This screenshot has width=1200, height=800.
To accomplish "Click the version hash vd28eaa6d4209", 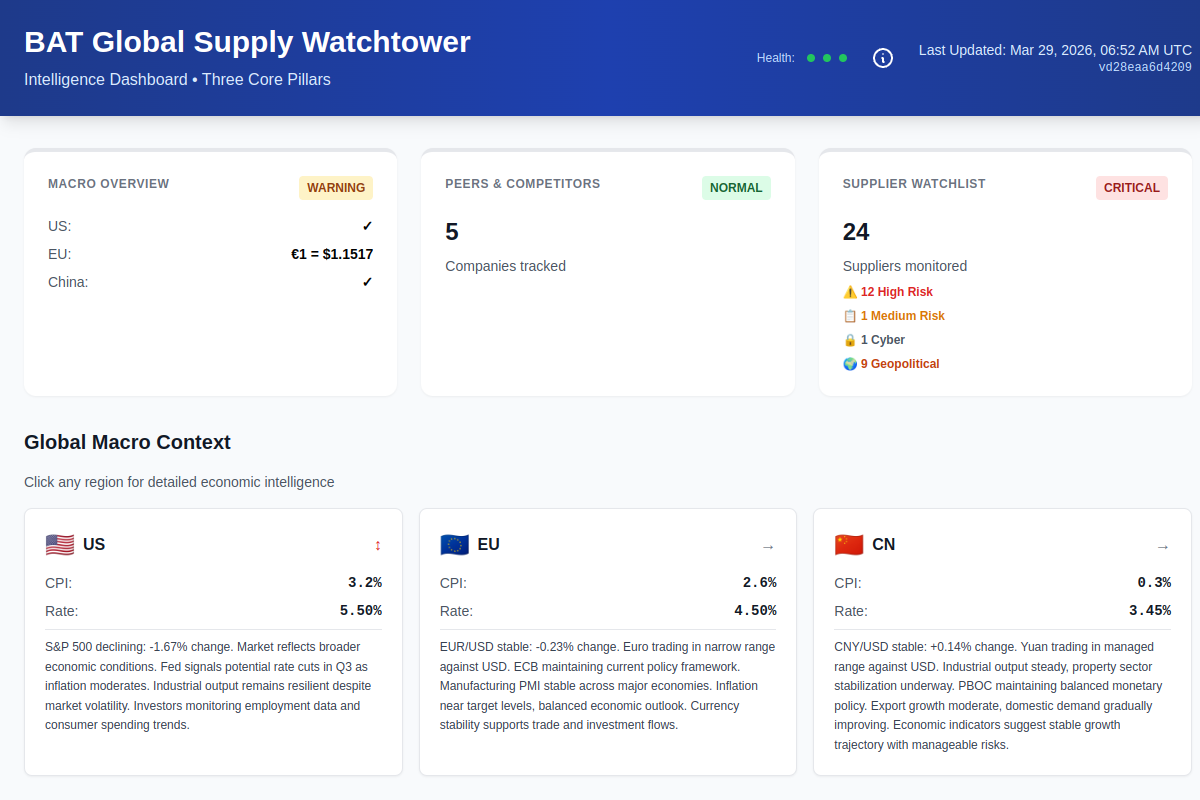I will pos(1145,68).
